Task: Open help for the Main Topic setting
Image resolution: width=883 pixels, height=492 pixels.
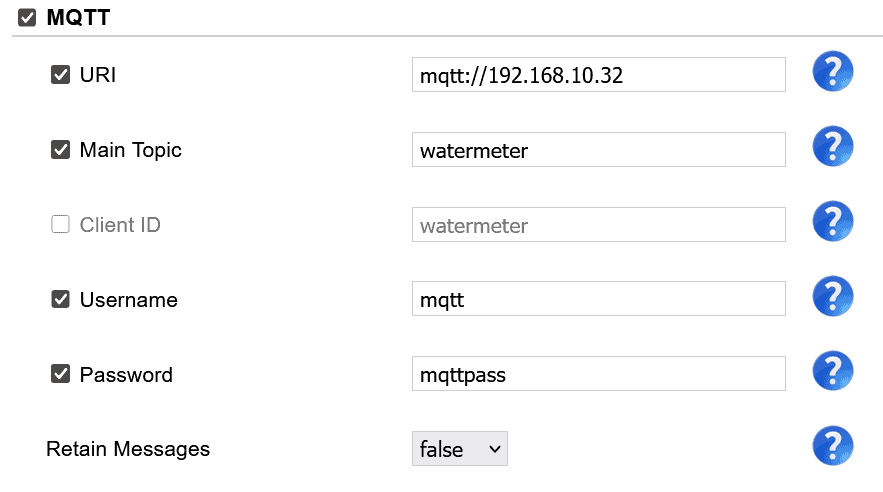Action: pyautogui.click(x=832, y=146)
